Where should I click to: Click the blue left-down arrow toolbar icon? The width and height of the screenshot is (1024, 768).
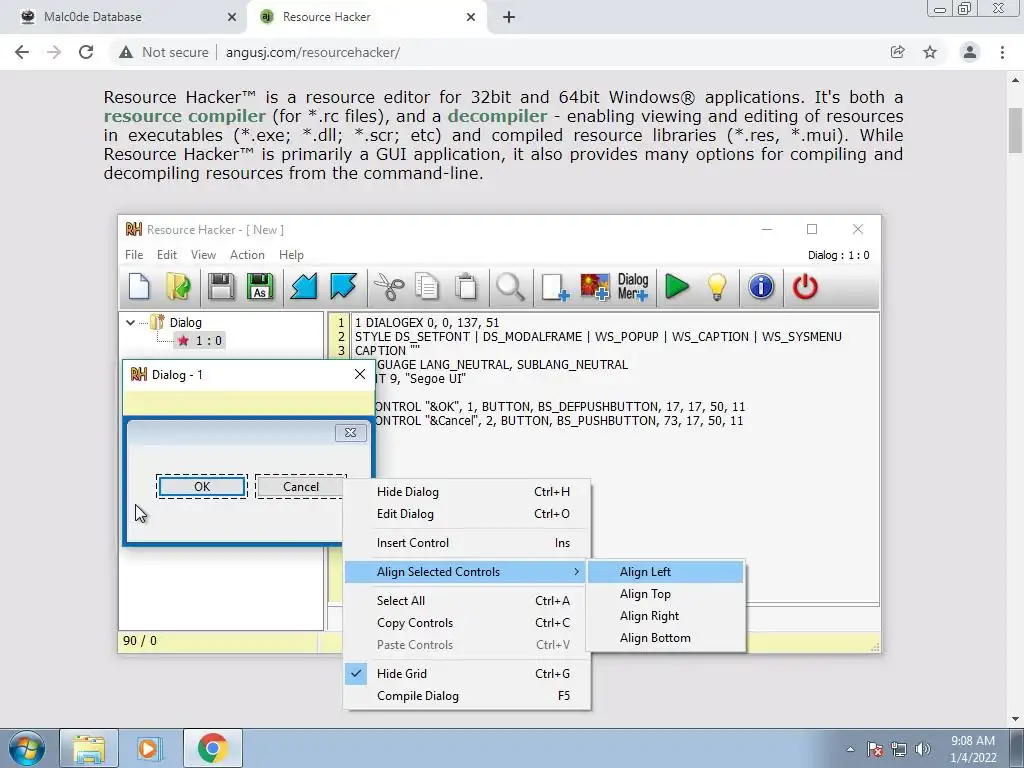(x=304, y=287)
